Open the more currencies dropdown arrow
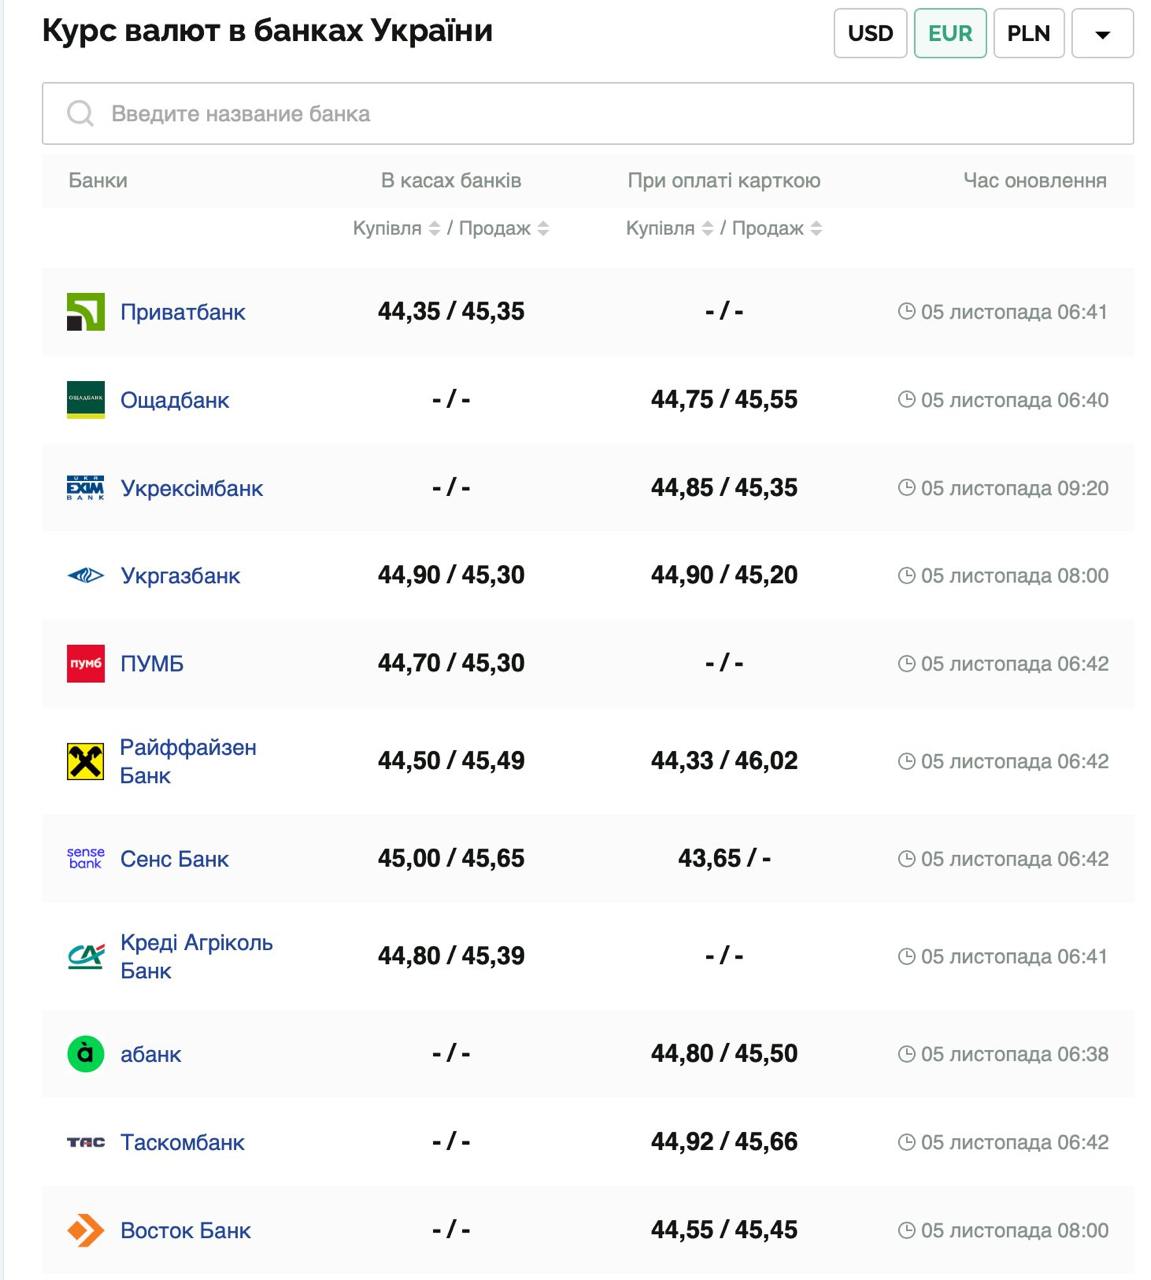The image size is (1151, 1280). [1102, 34]
